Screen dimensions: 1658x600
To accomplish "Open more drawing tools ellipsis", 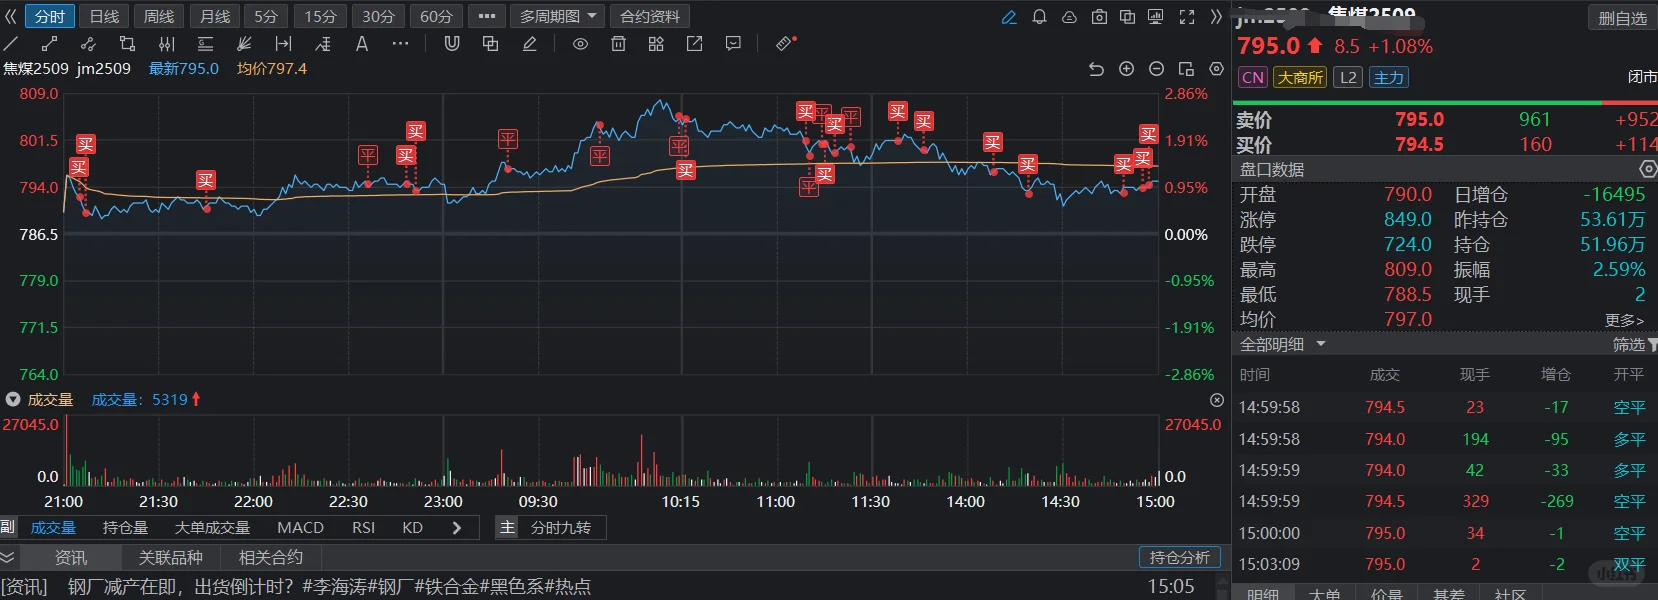I will click(400, 44).
